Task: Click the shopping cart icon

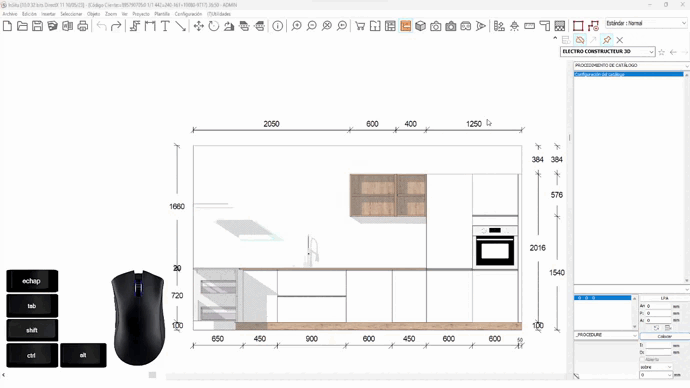Action: tap(360, 26)
